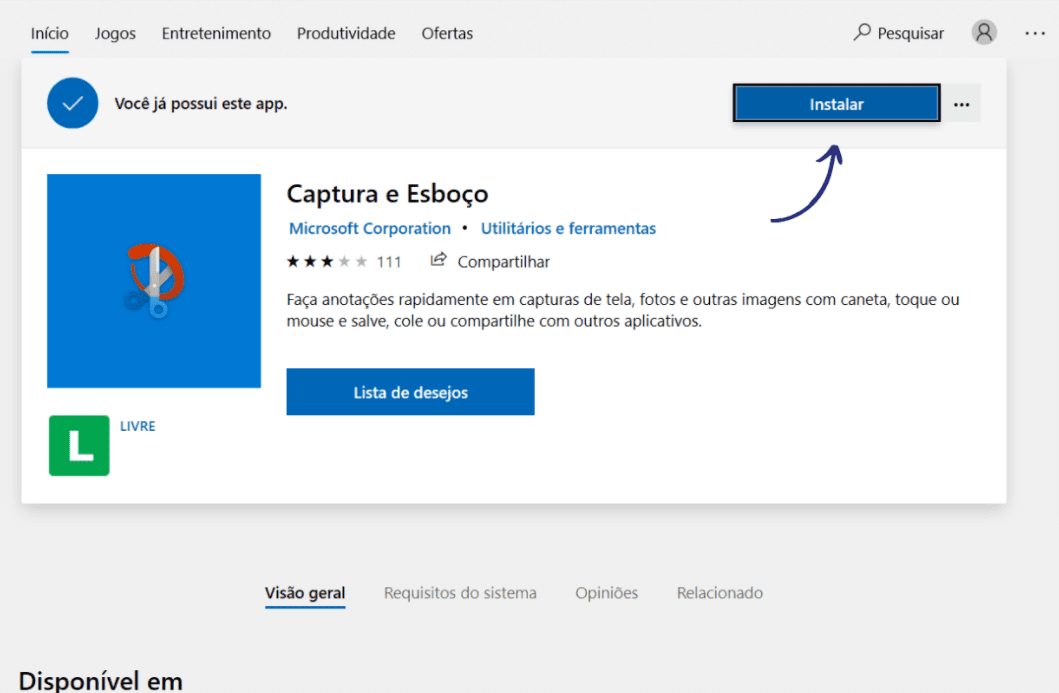Click the Captura e Esboço title

tap(387, 194)
